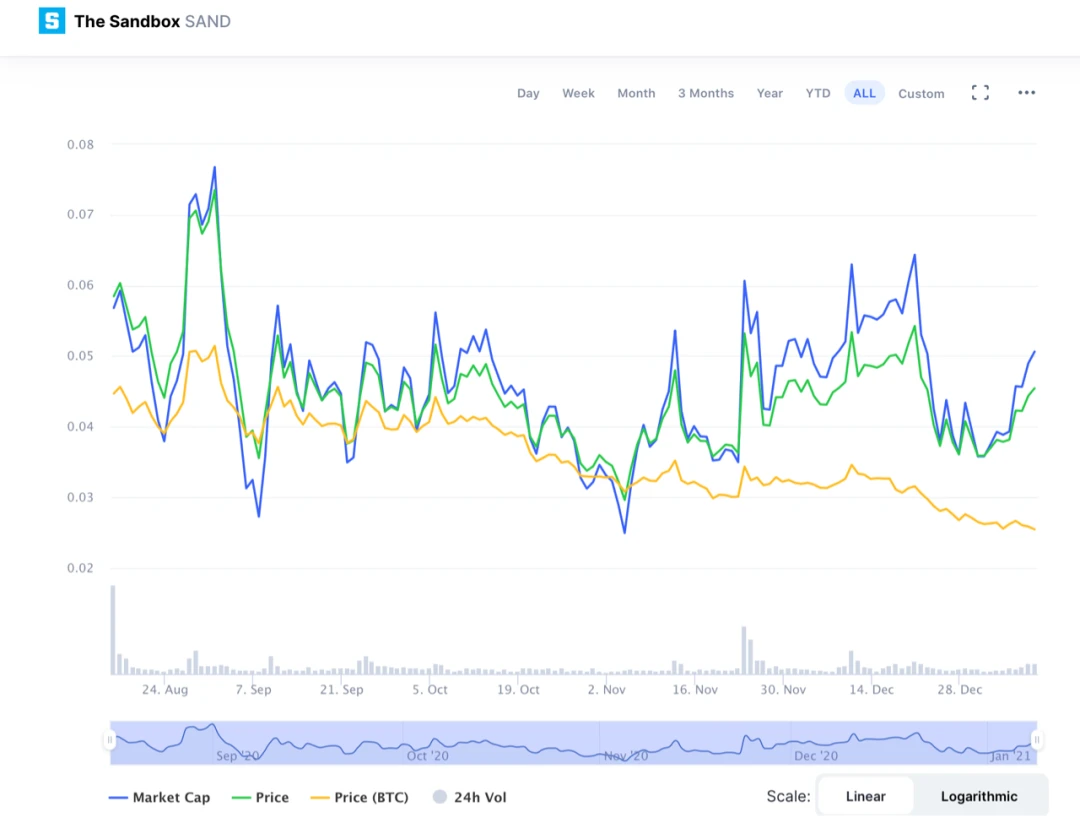Click the 14. Dec x-axis label

(871, 689)
